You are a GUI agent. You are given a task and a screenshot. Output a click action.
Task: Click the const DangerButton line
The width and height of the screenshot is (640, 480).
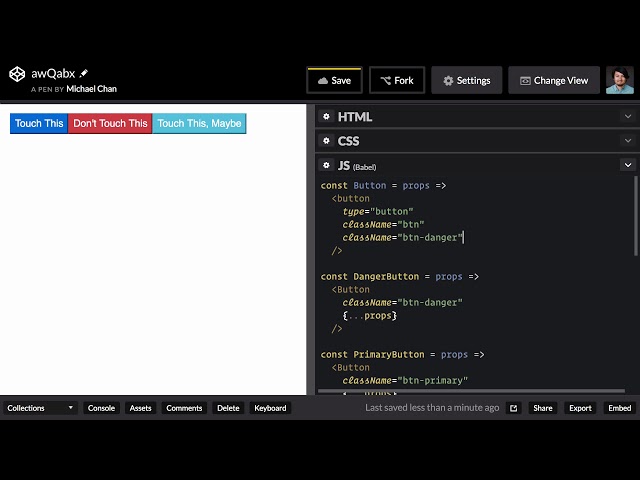click(x=400, y=276)
